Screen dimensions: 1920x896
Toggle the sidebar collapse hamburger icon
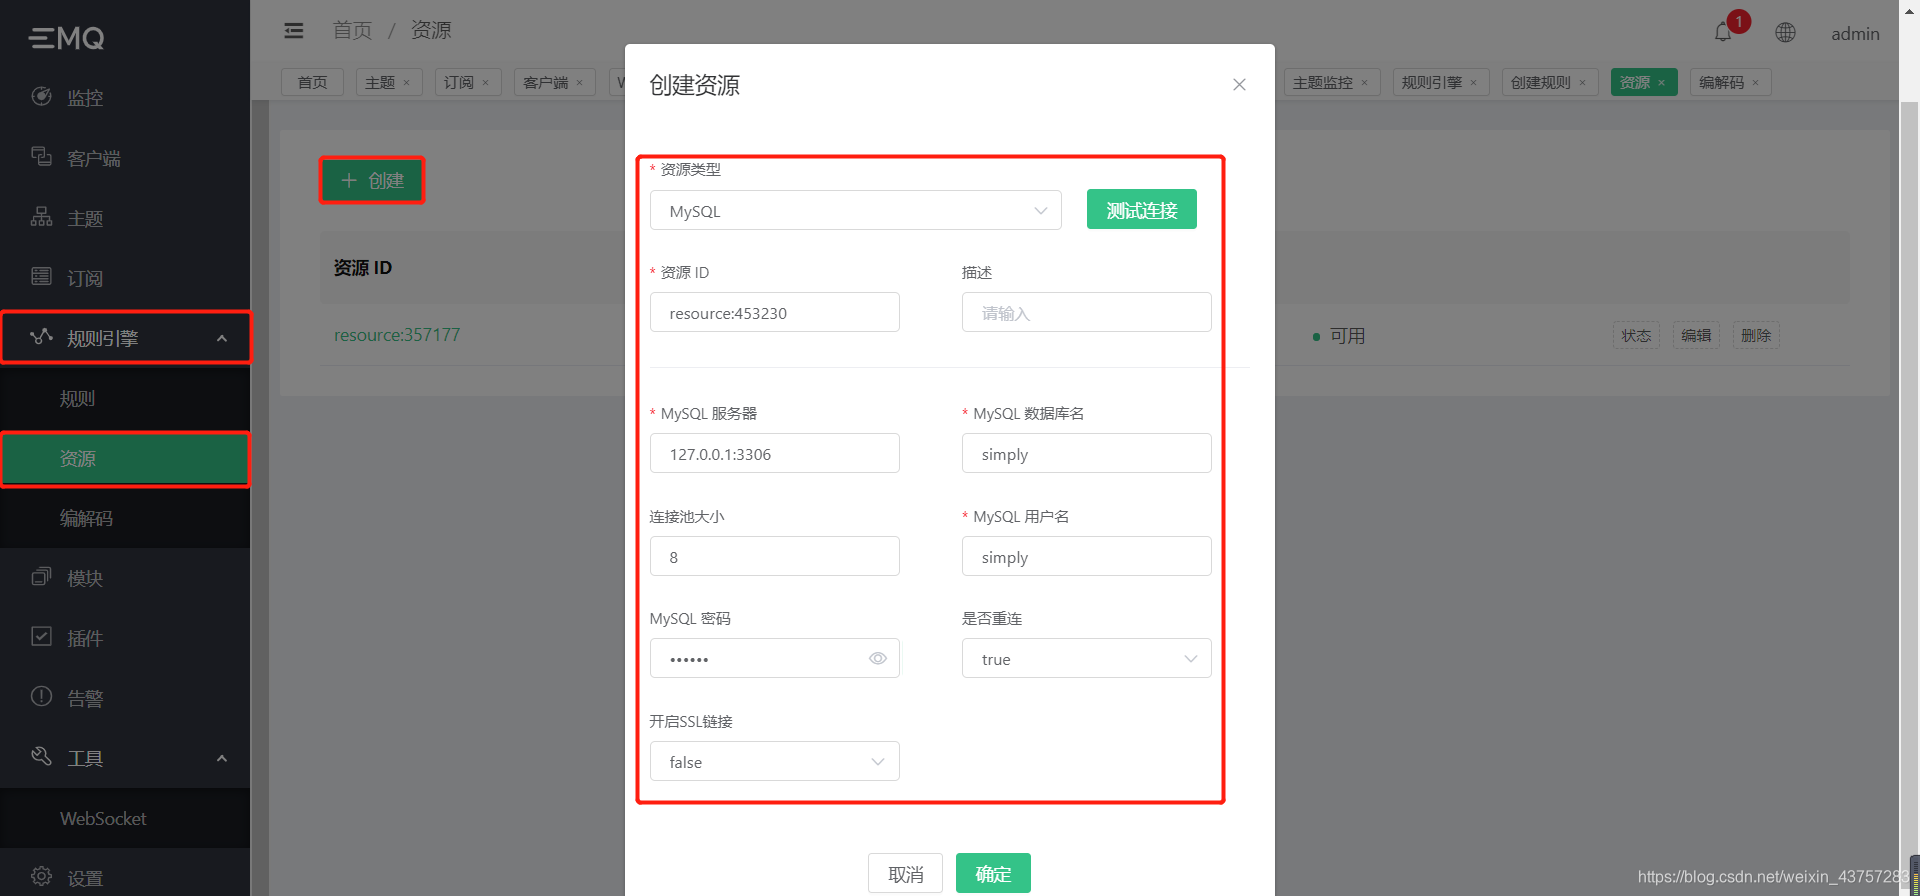pos(293,31)
